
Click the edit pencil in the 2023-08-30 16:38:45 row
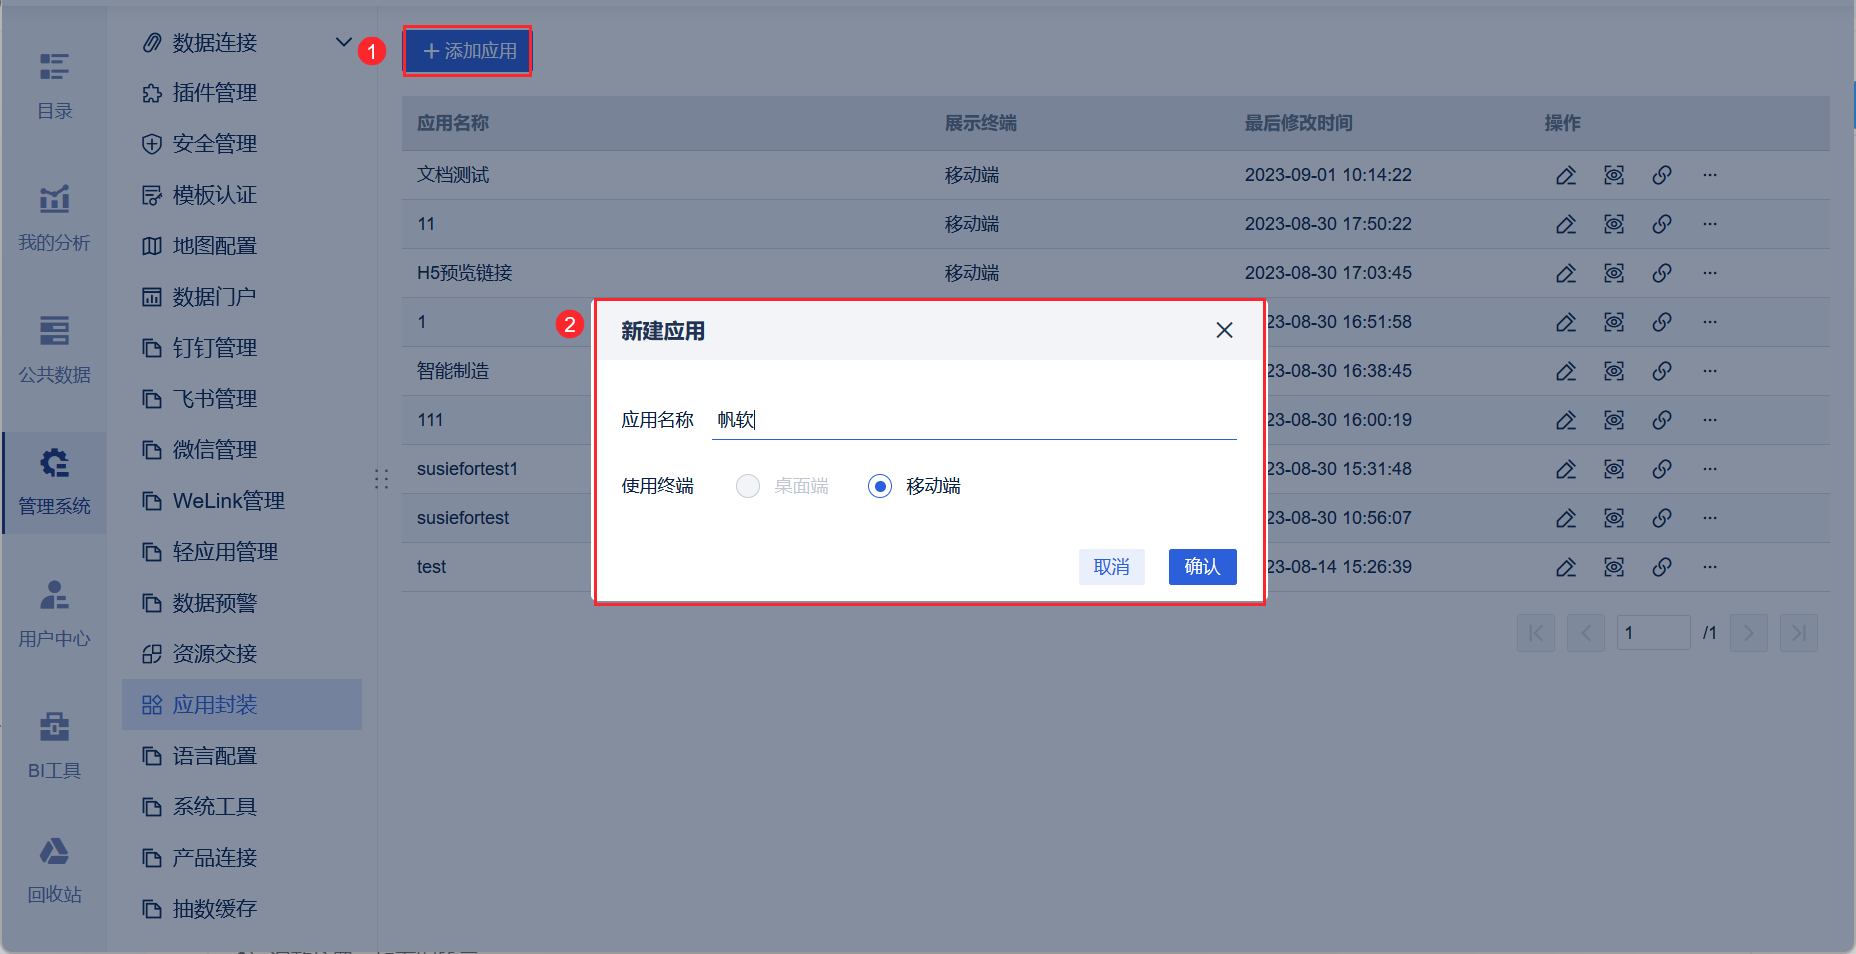1566,371
